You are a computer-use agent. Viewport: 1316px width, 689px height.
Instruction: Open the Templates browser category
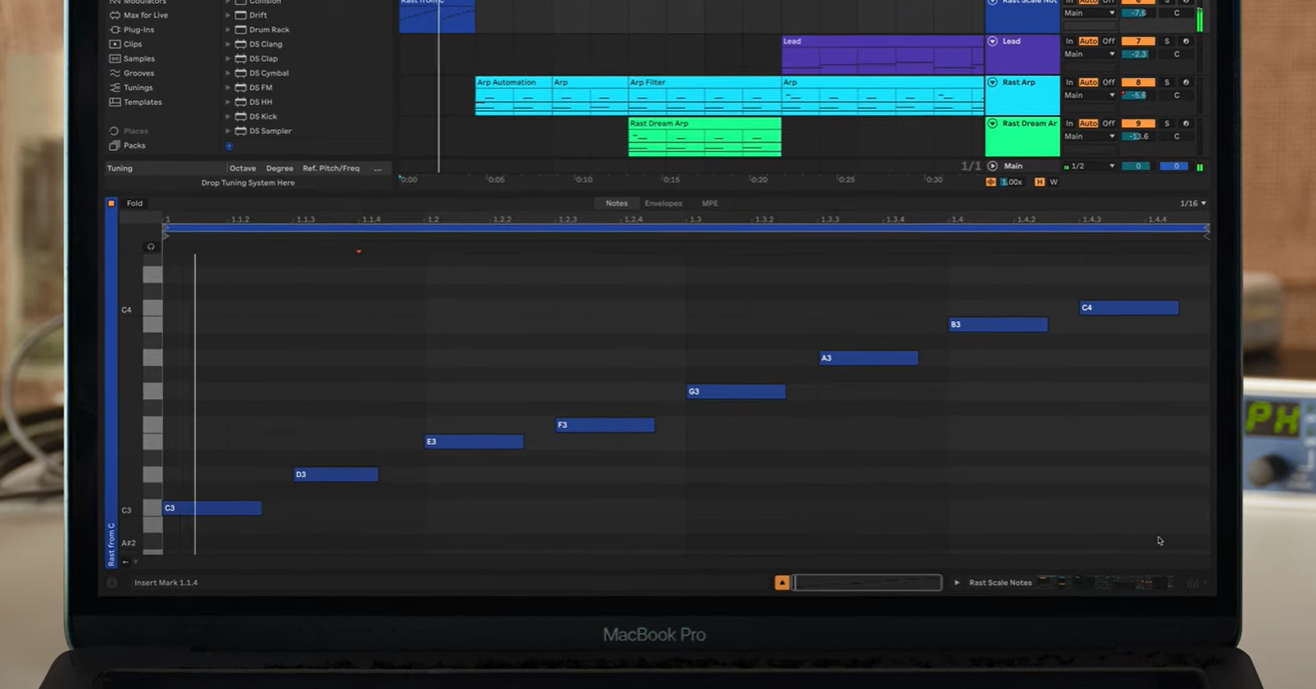[x=135, y=102]
